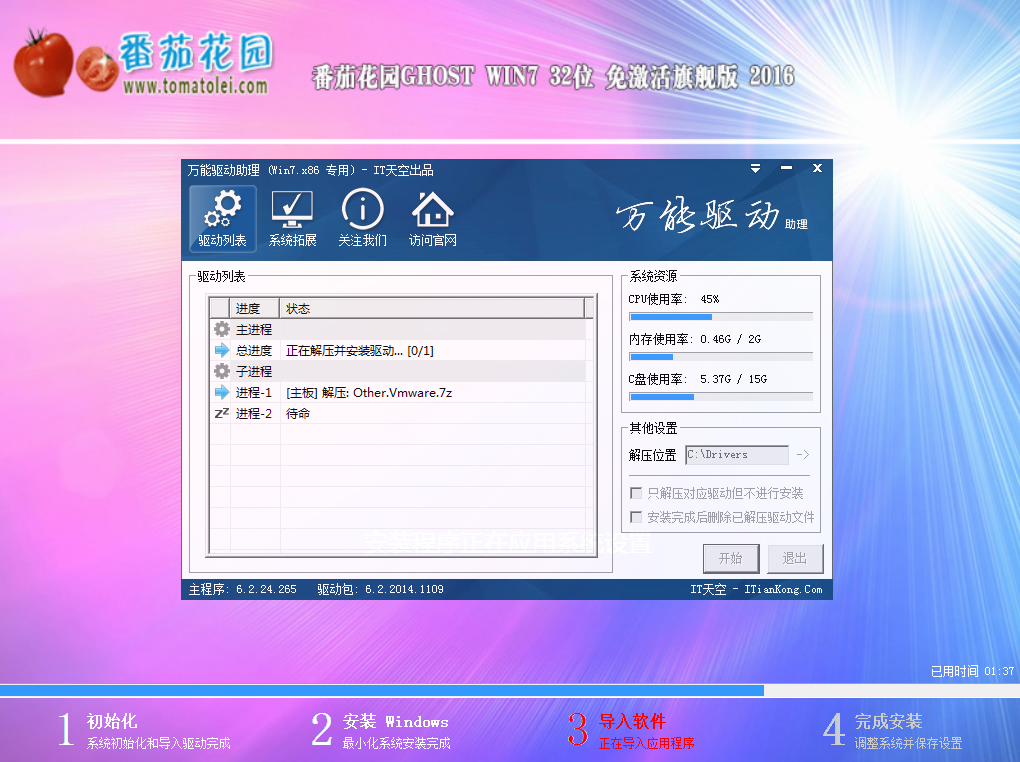This screenshot has height=762, width=1020.
Task: Click step 3 导入软件 in installer steps
Action: [x=631, y=730]
